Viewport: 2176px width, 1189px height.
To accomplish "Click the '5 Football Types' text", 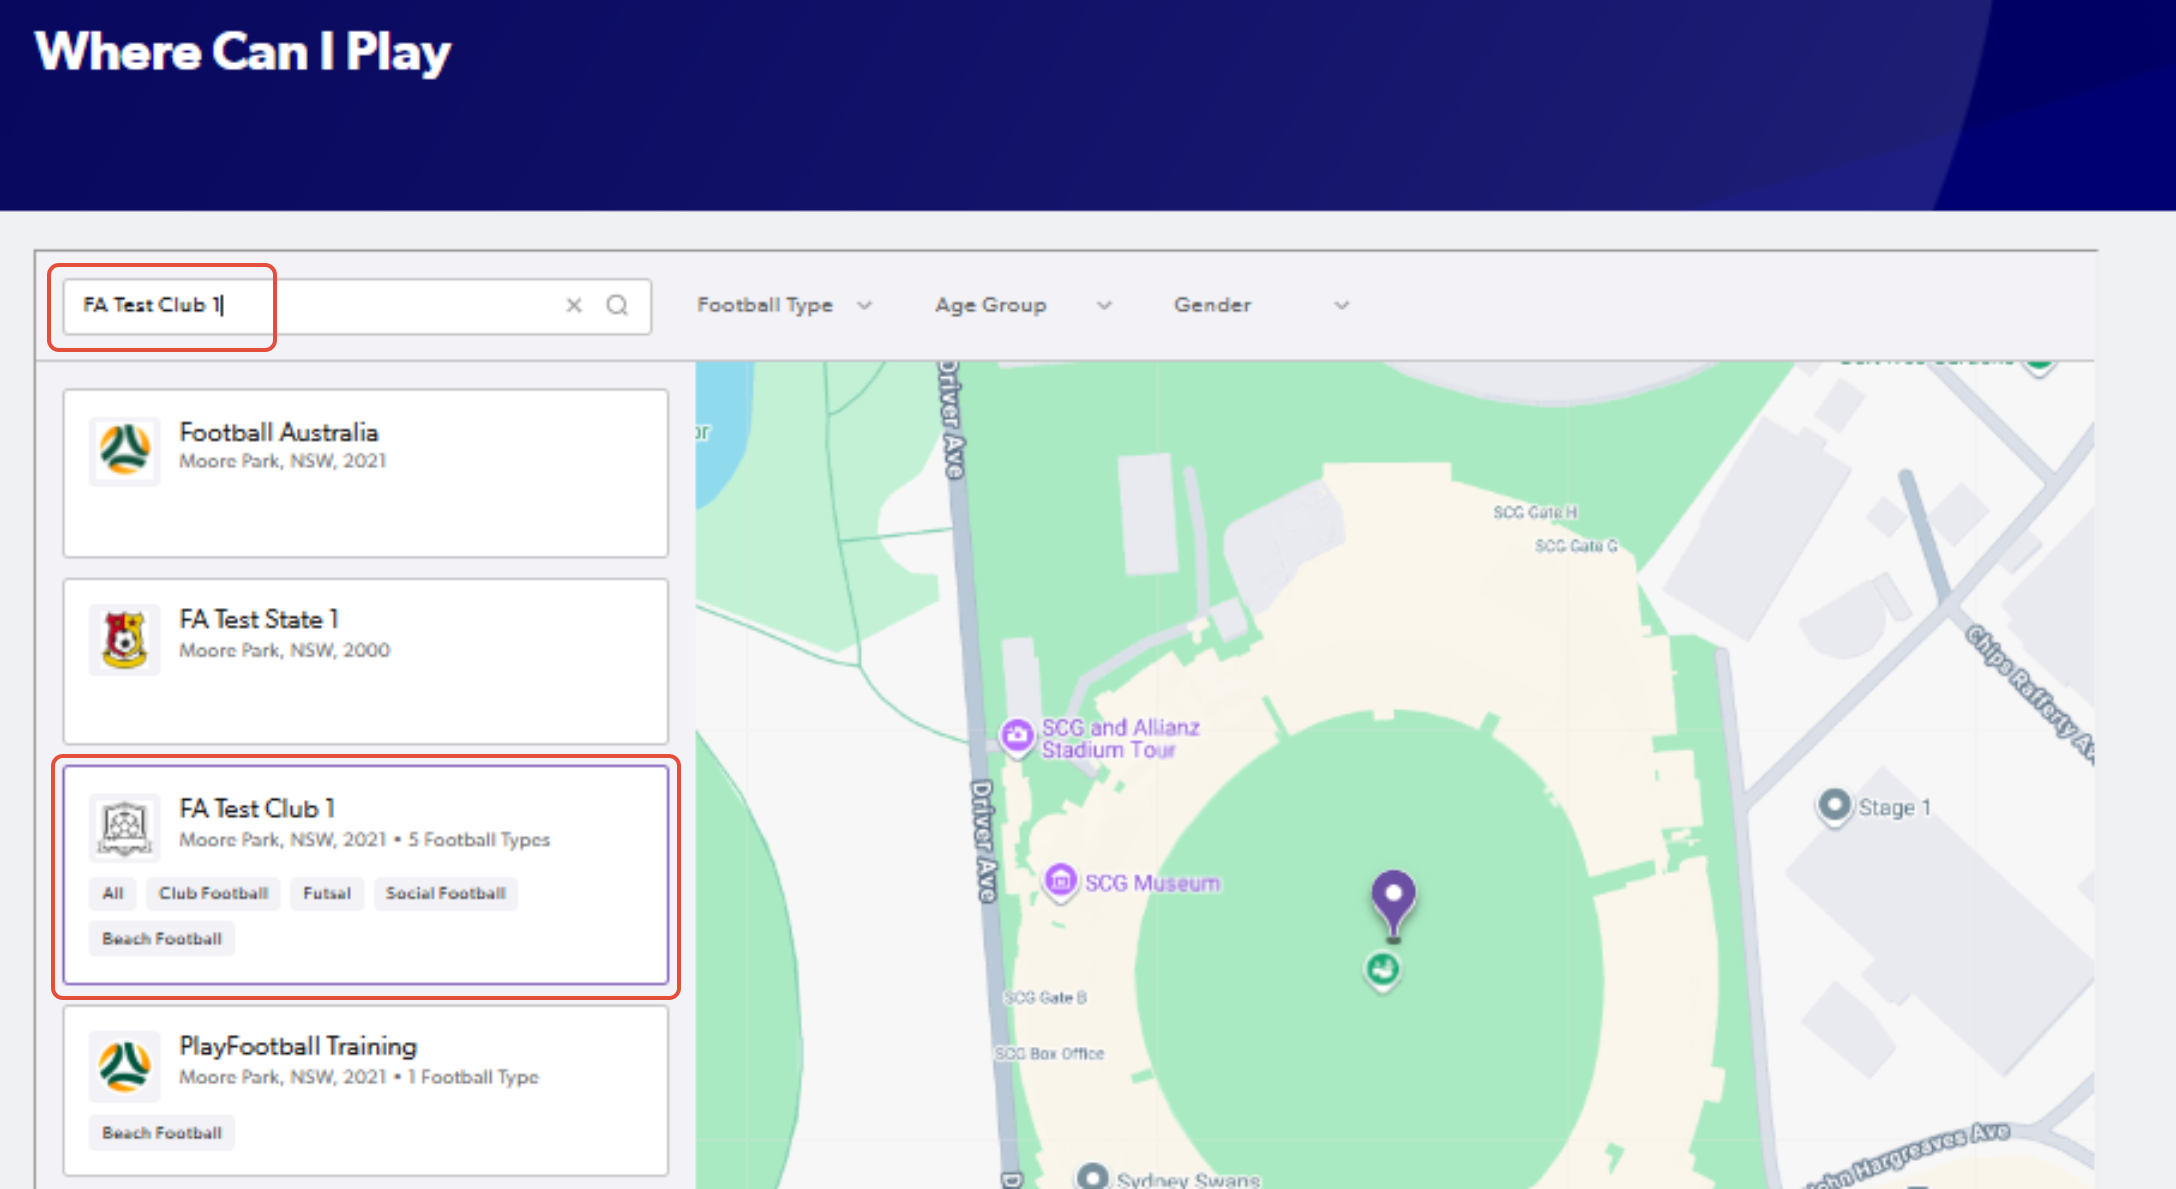I will (479, 840).
